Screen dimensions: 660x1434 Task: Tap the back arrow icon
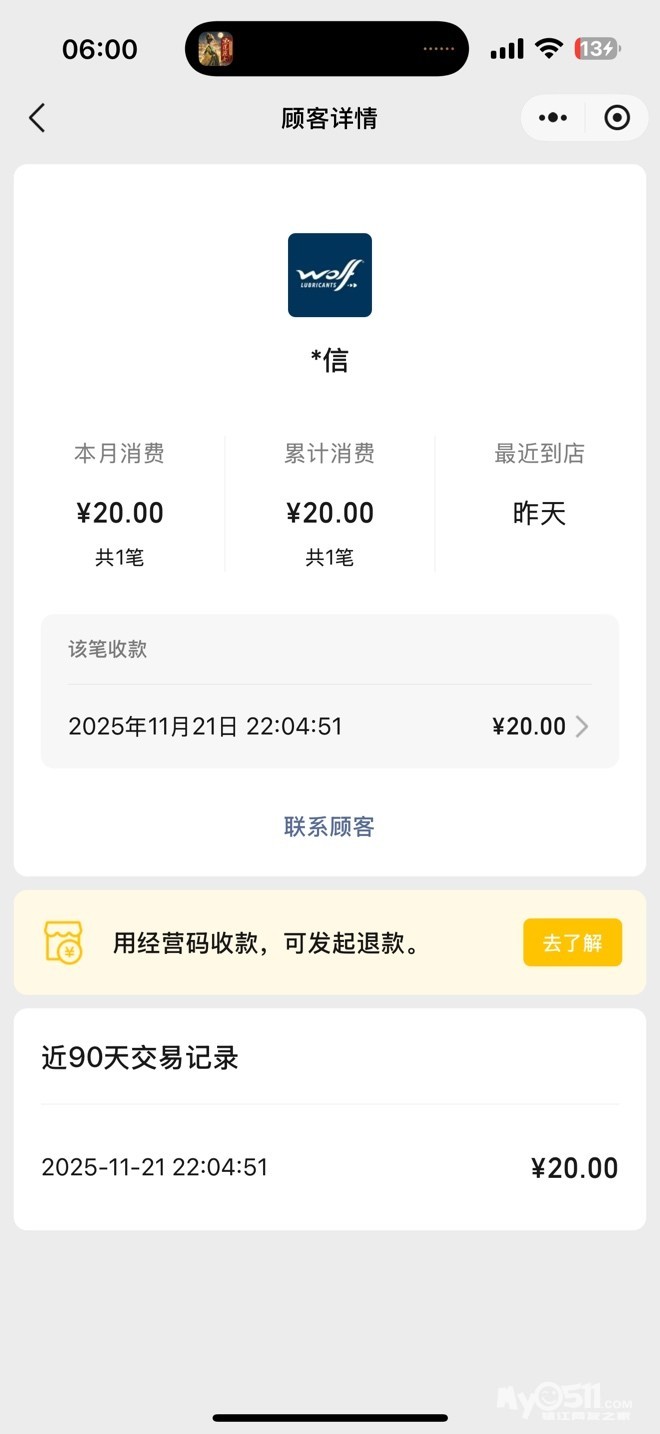tap(37, 118)
